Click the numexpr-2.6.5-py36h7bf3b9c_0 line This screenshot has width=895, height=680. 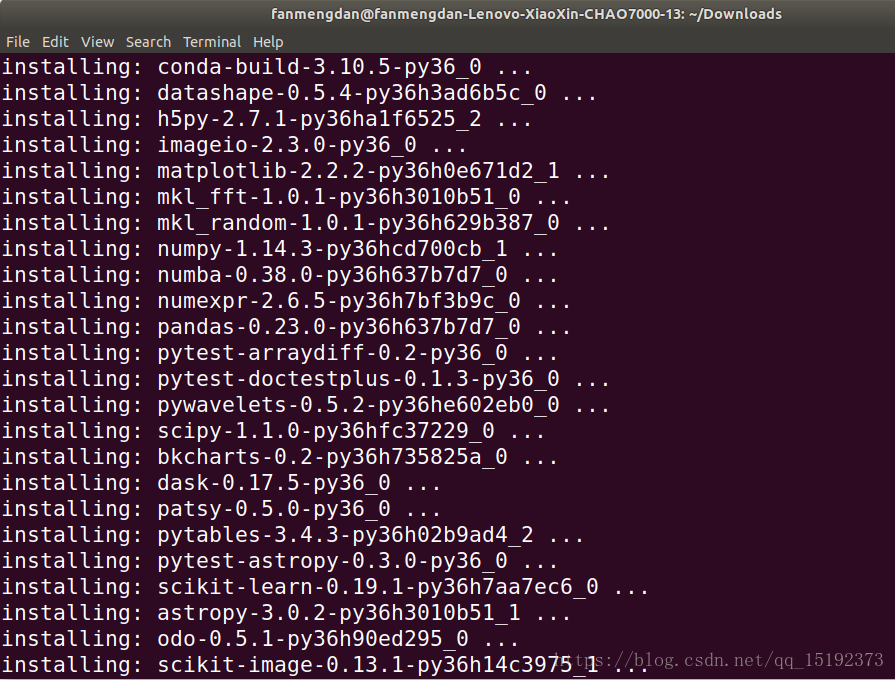pyautogui.click(x=286, y=301)
